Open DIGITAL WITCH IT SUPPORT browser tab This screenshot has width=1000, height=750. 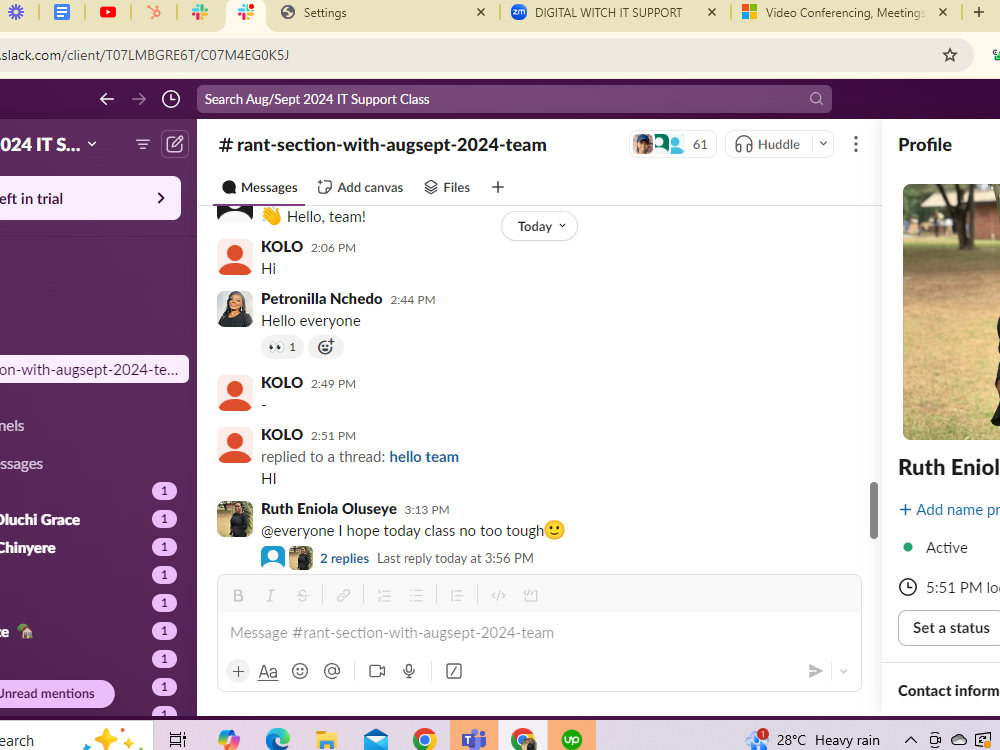click(x=608, y=13)
